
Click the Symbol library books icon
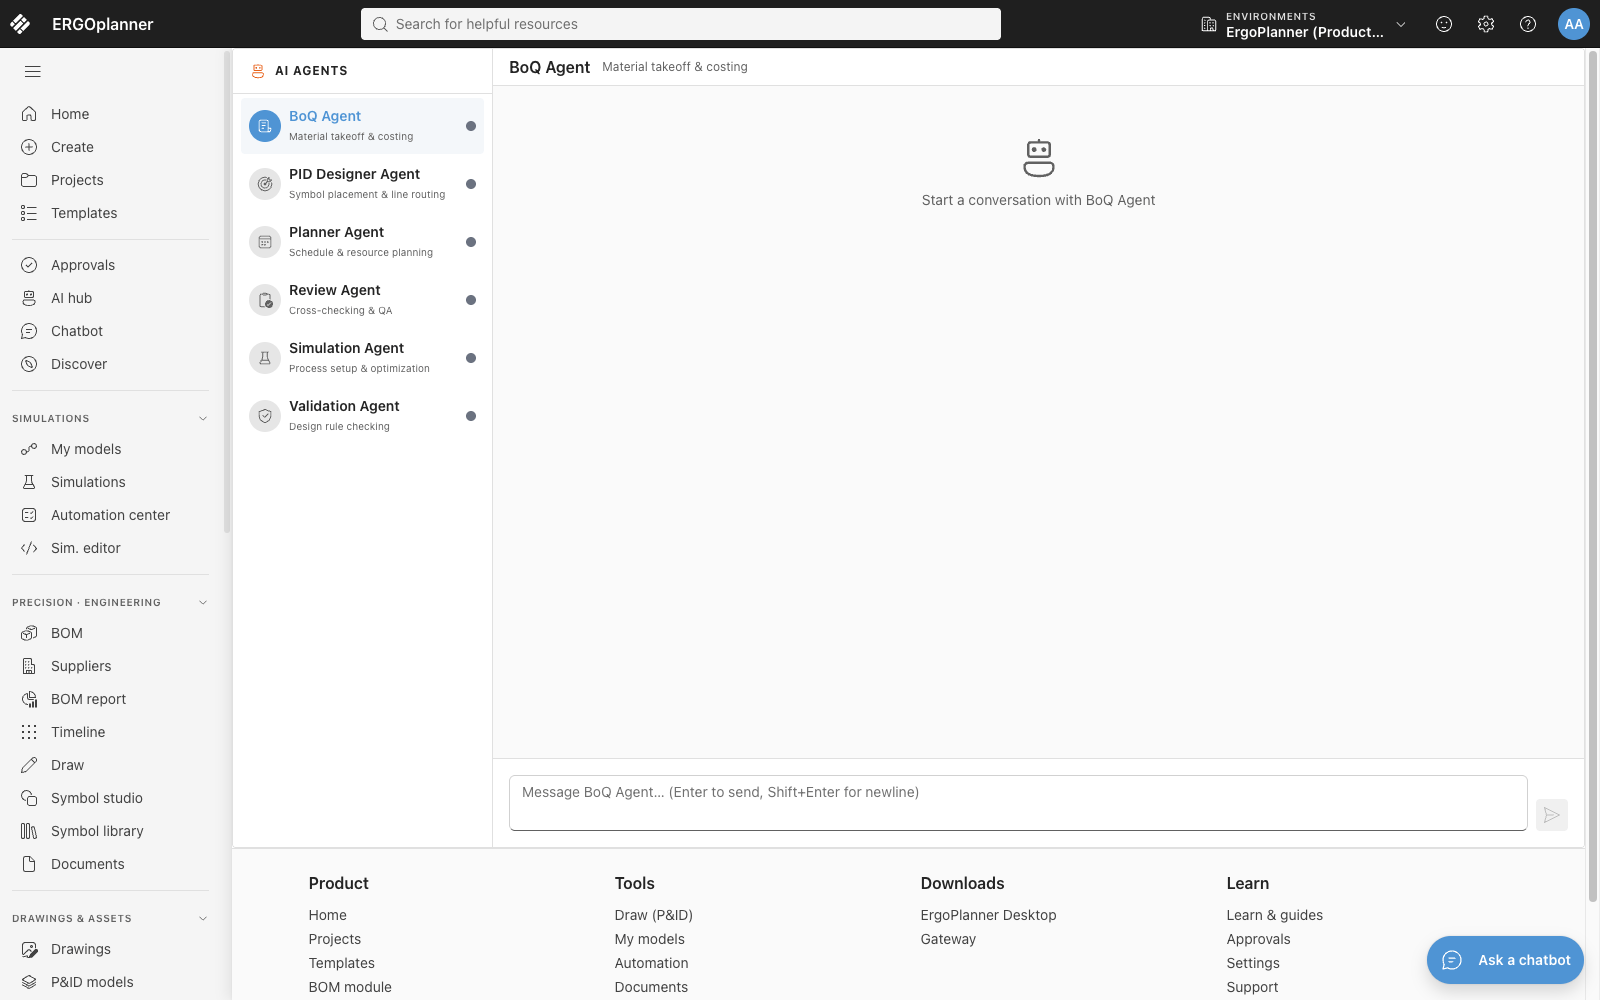[x=29, y=831]
